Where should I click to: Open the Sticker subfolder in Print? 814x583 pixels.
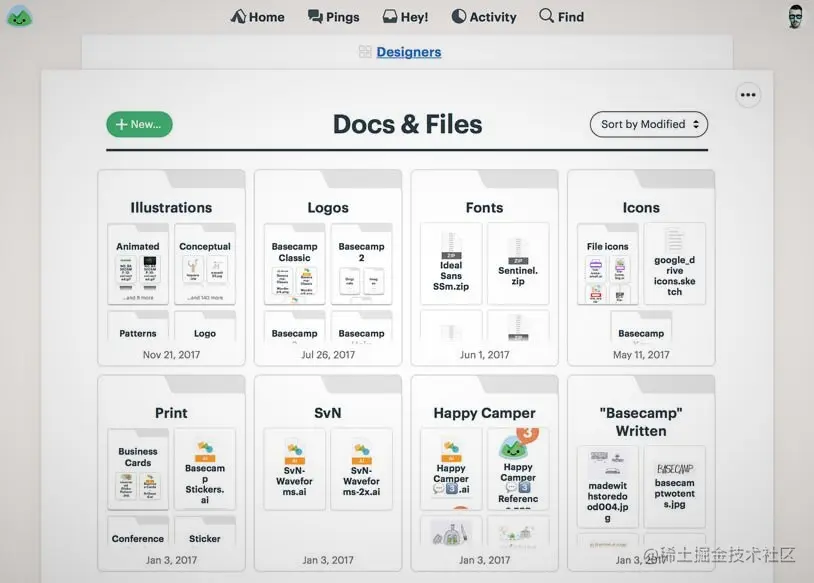click(205, 532)
